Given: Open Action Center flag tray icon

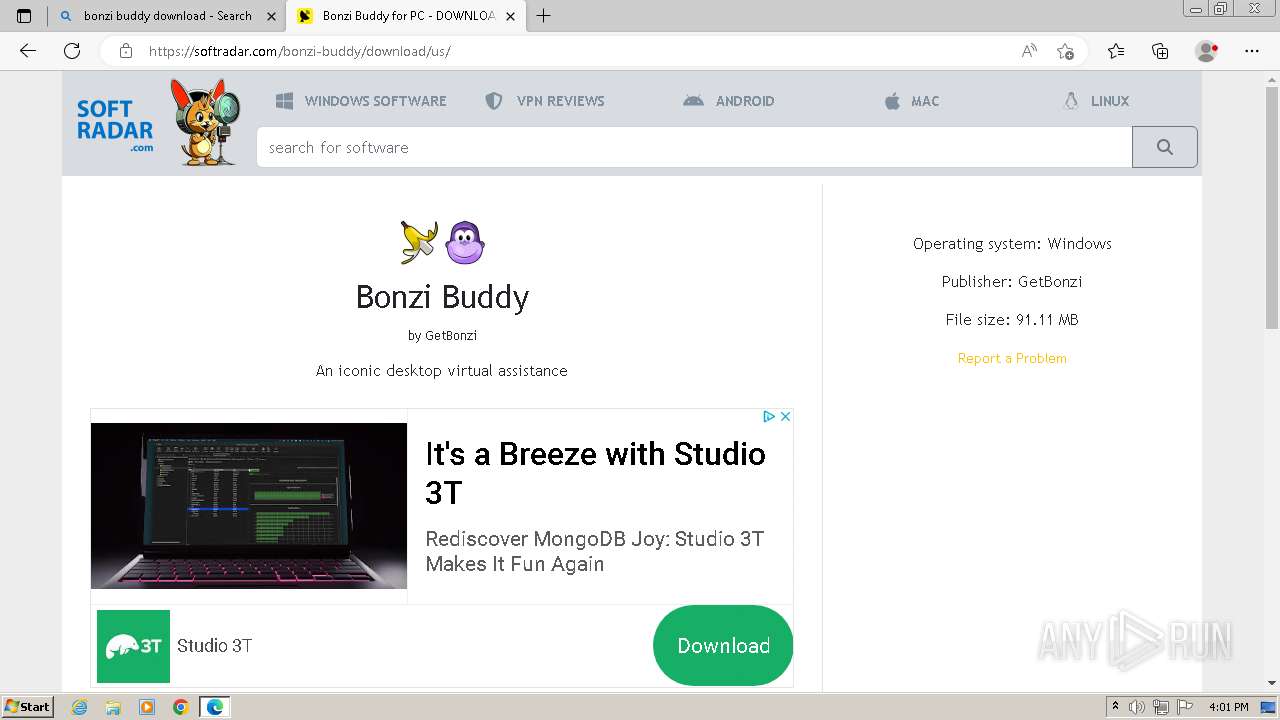Looking at the screenshot, I should (x=1185, y=707).
